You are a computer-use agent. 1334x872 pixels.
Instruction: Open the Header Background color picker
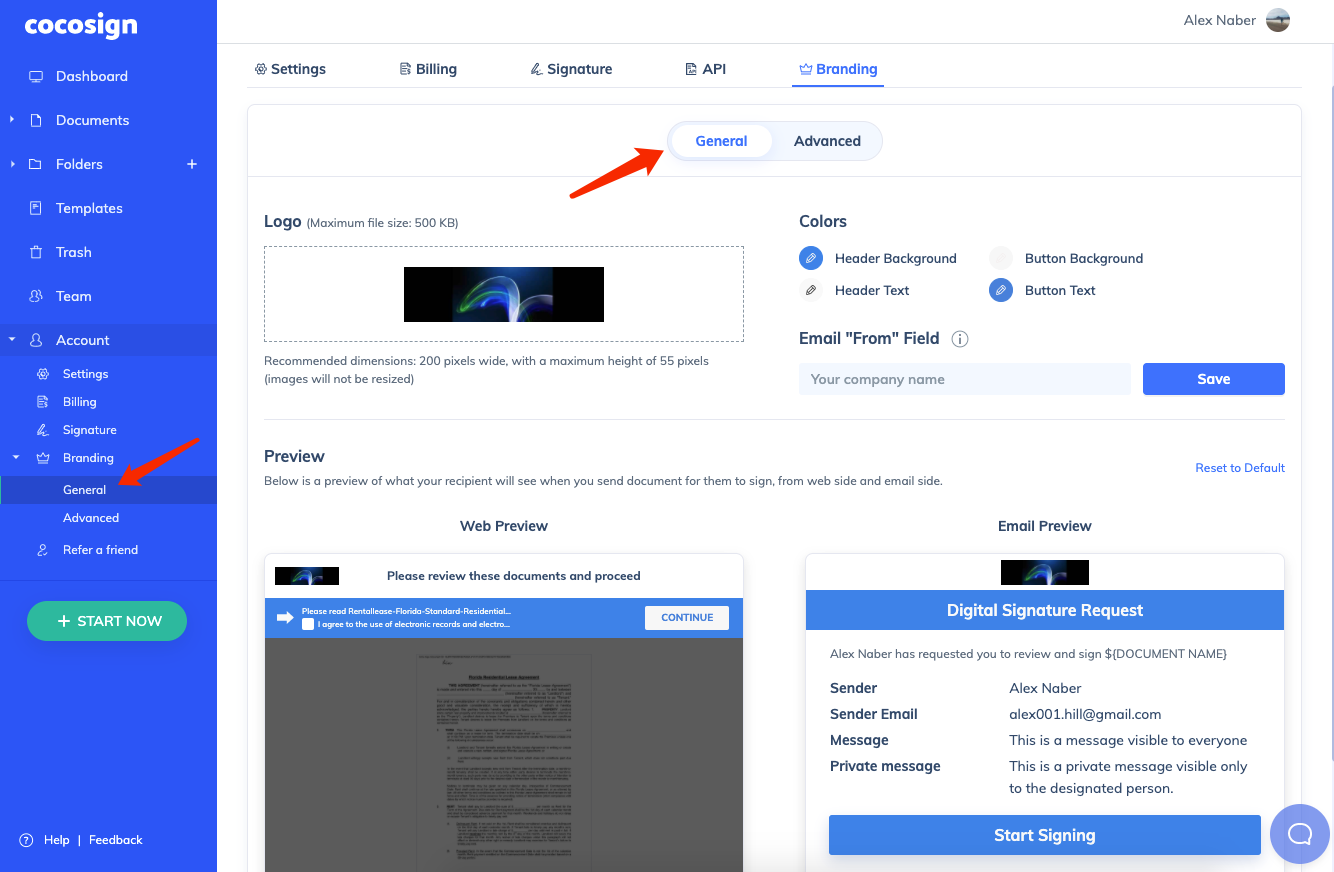pos(810,258)
